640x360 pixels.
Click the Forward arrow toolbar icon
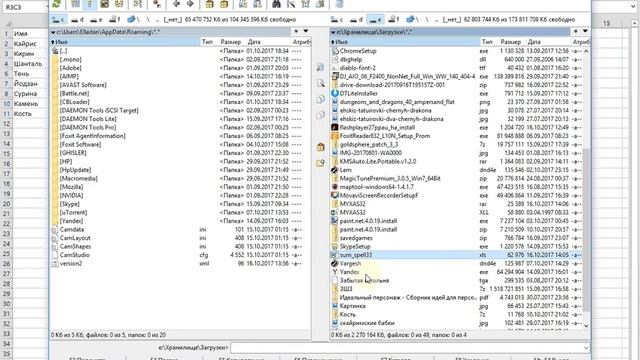point(190,4)
